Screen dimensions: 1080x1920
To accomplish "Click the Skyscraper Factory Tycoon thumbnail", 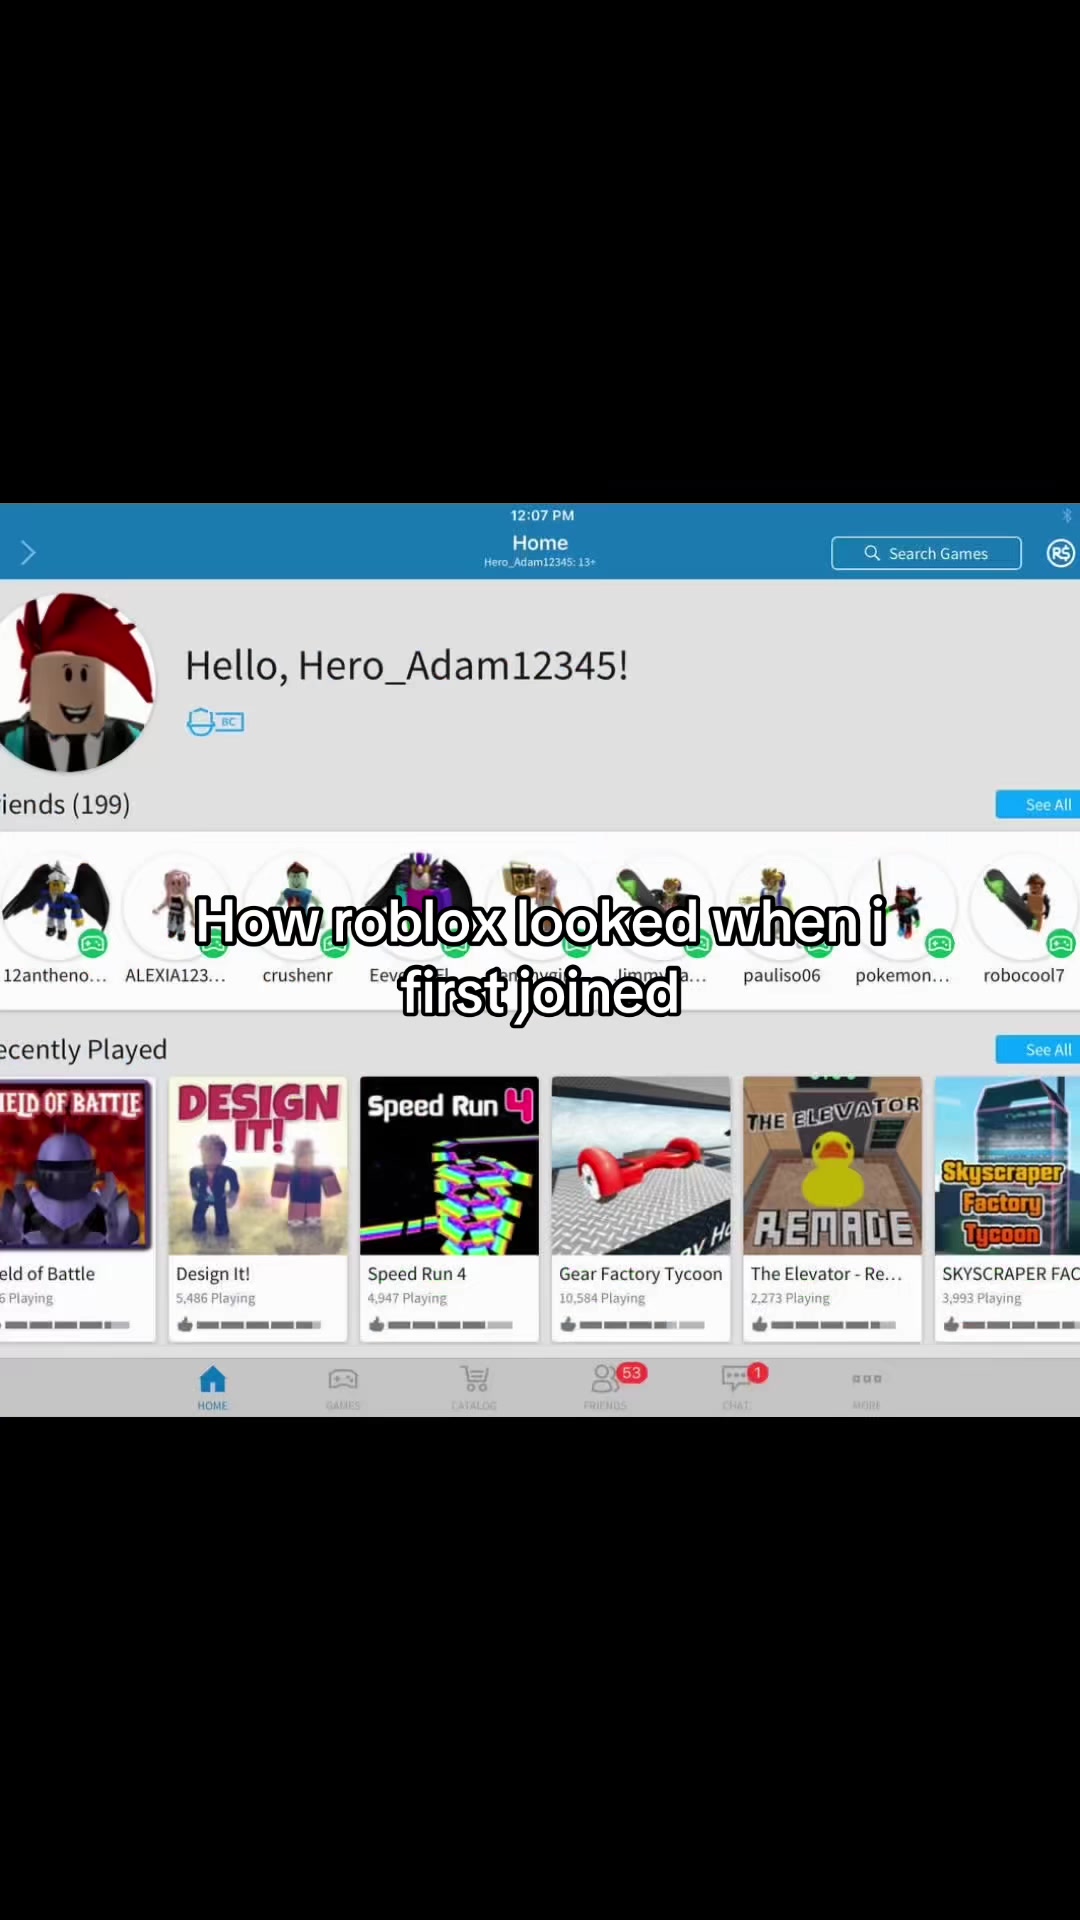I will pyautogui.click(x=1007, y=1166).
